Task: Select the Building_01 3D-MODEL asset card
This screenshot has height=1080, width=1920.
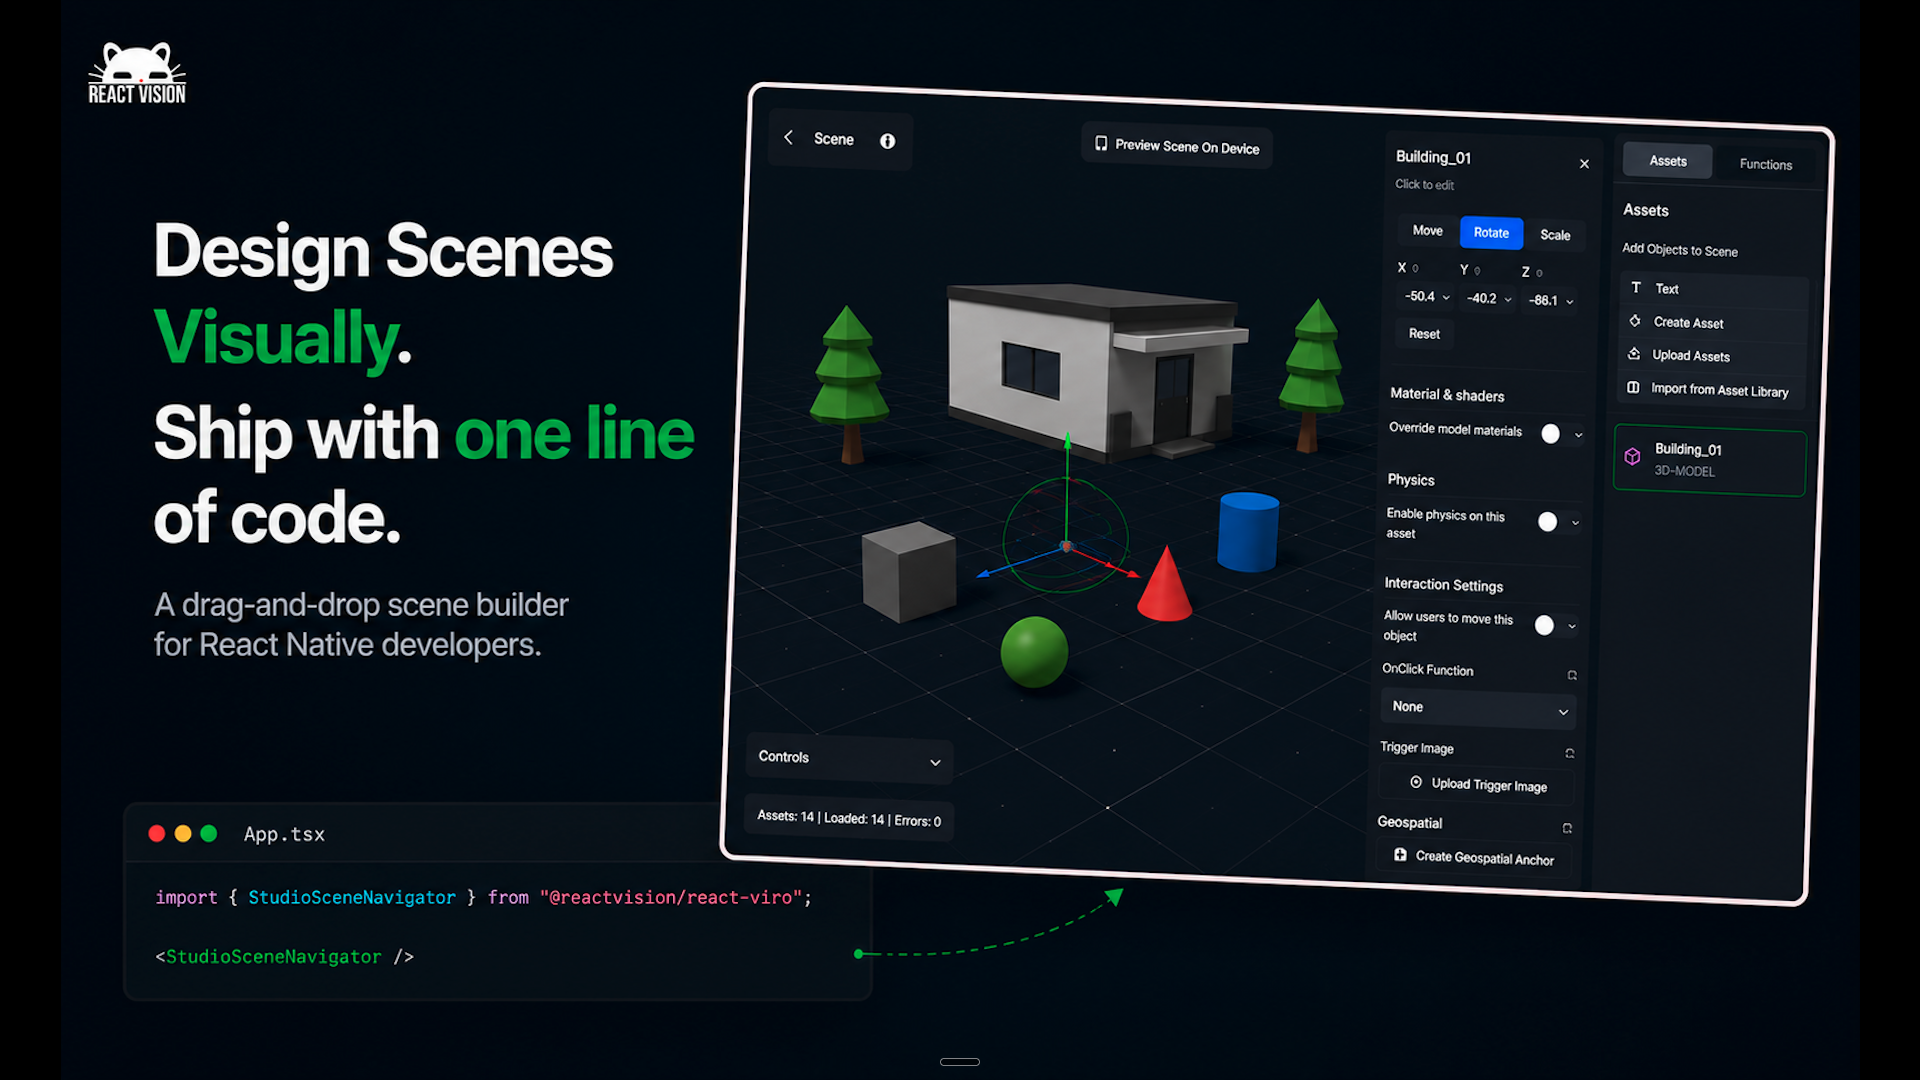Action: pos(1710,461)
